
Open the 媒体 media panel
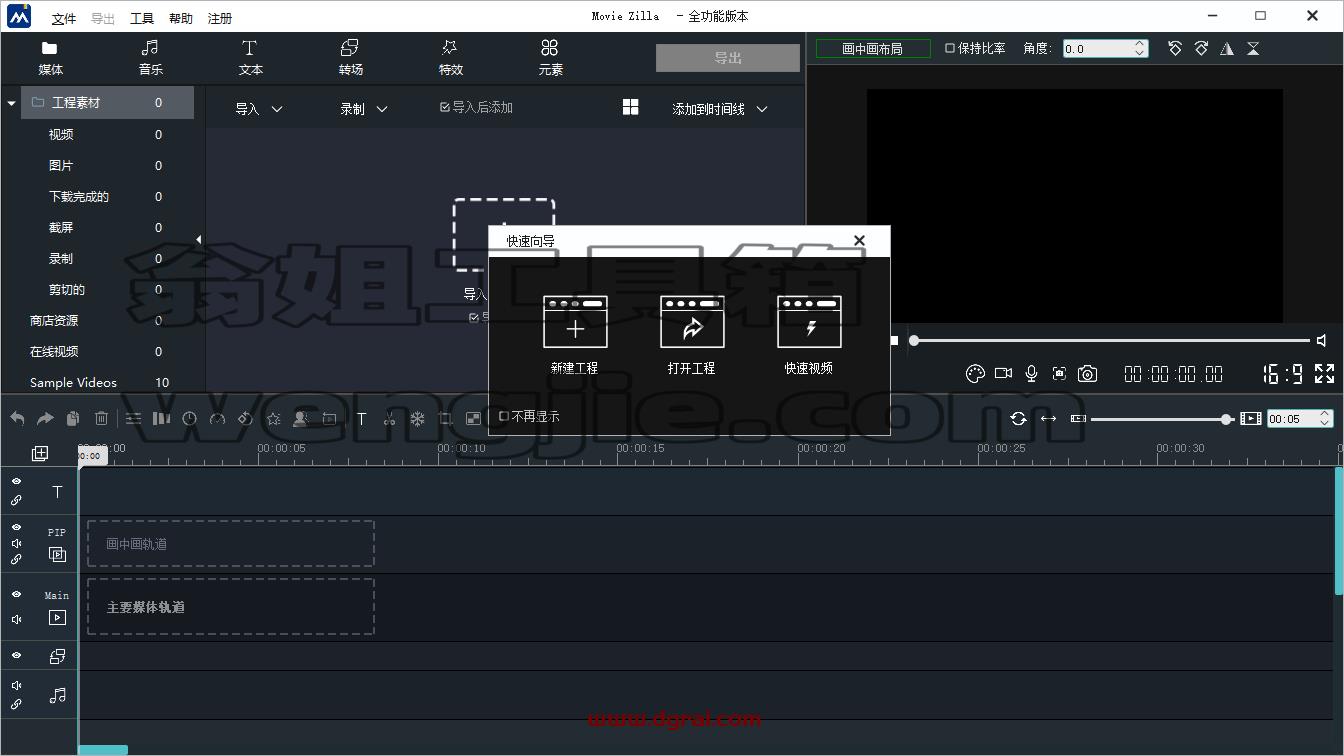tap(50, 58)
